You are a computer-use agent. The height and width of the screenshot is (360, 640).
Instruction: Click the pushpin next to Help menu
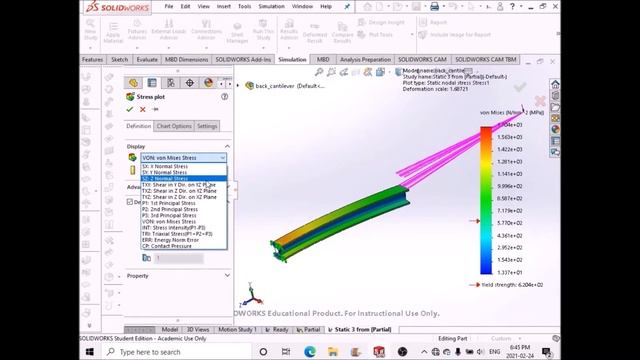point(347,7)
